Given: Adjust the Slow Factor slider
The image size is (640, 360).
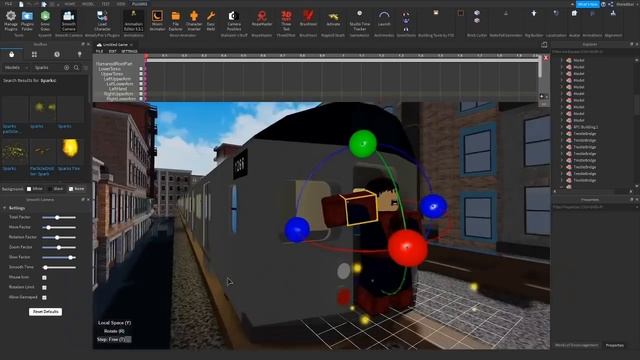Looking at the screenshot, I should click(x=59, y=258).
